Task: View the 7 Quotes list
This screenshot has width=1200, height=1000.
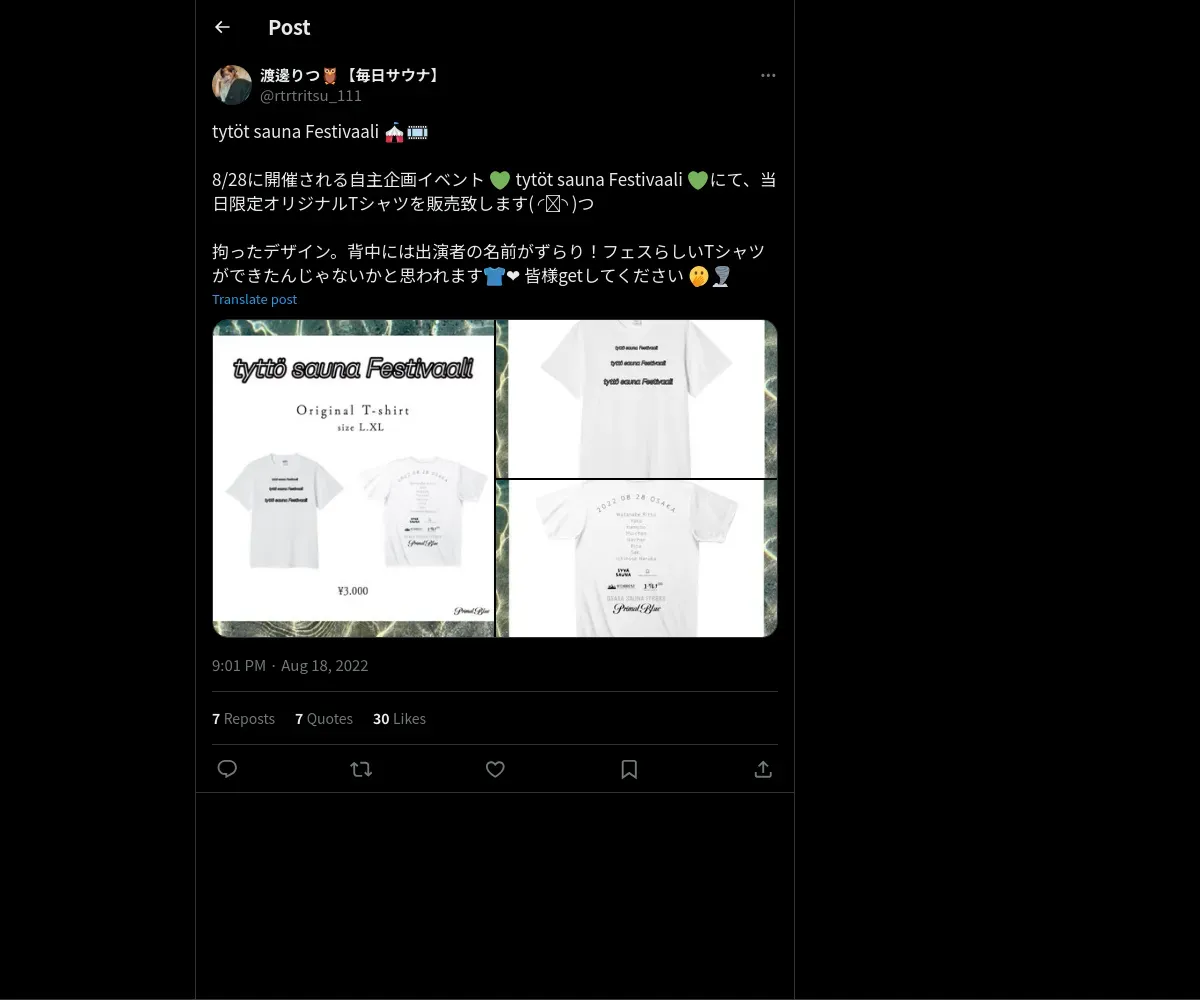Action: coord(324,718)
